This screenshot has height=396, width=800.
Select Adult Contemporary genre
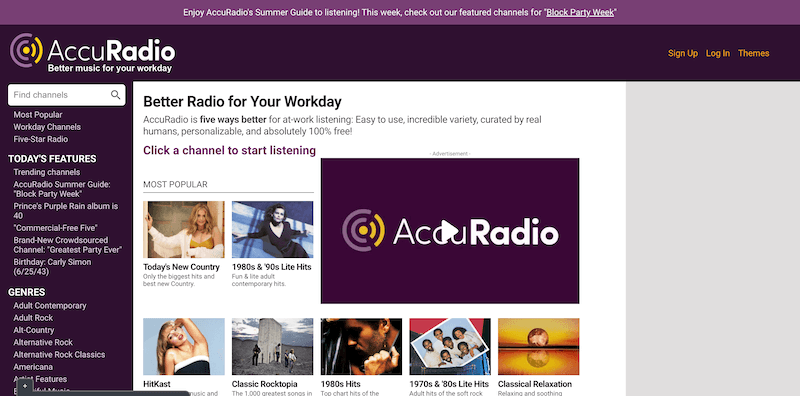(x=49, y=306)
